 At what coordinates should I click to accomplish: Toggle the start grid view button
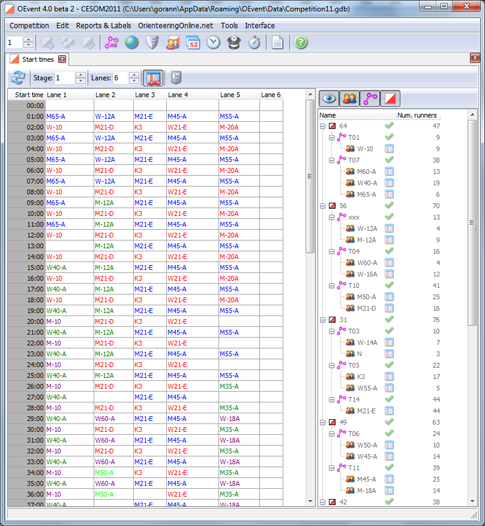(x=153, y=78)
